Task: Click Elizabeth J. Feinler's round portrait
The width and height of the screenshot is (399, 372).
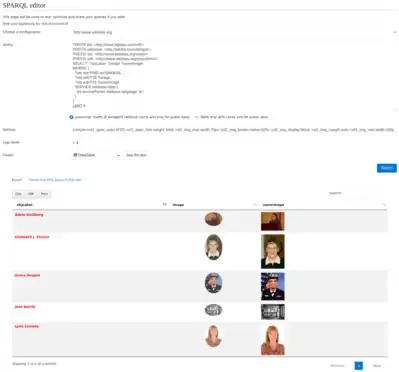Action: (213, 247)
